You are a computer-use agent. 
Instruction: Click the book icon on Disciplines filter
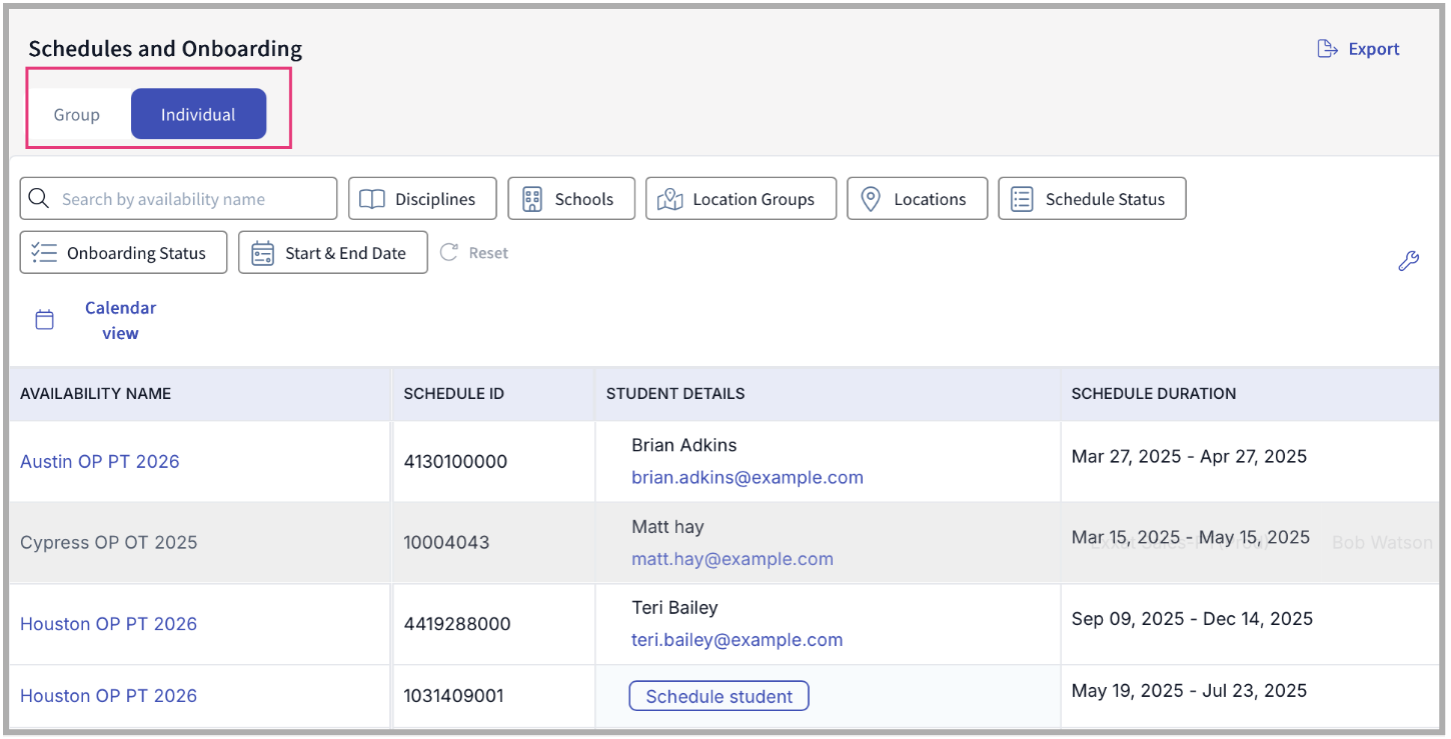[x=372, y=199]
